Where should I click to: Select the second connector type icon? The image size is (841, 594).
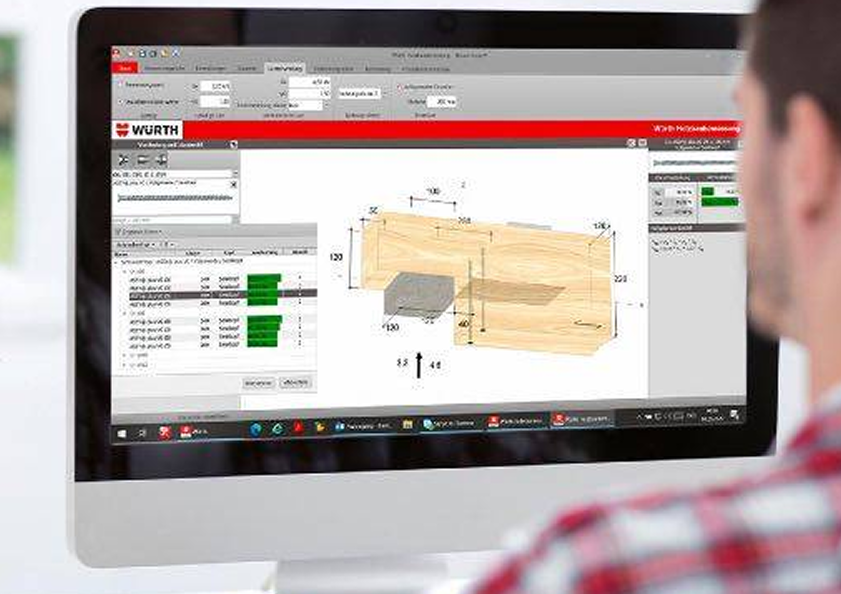(142, 160)
